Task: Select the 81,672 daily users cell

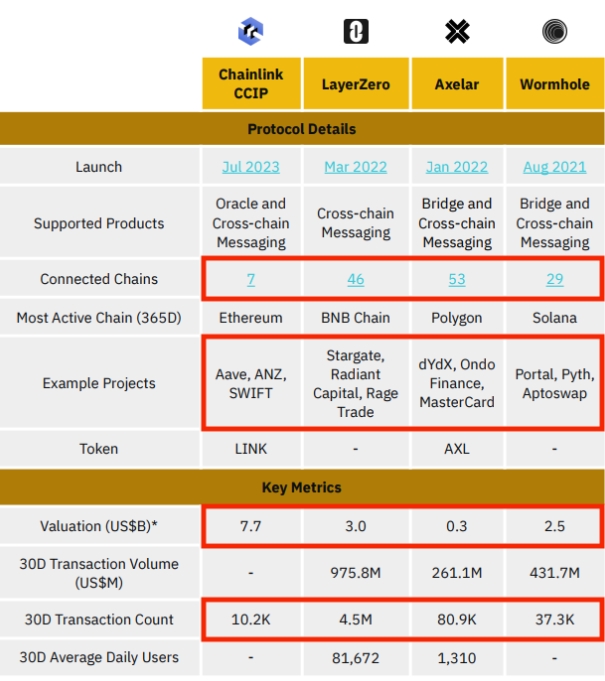Action: pos(356,658)
